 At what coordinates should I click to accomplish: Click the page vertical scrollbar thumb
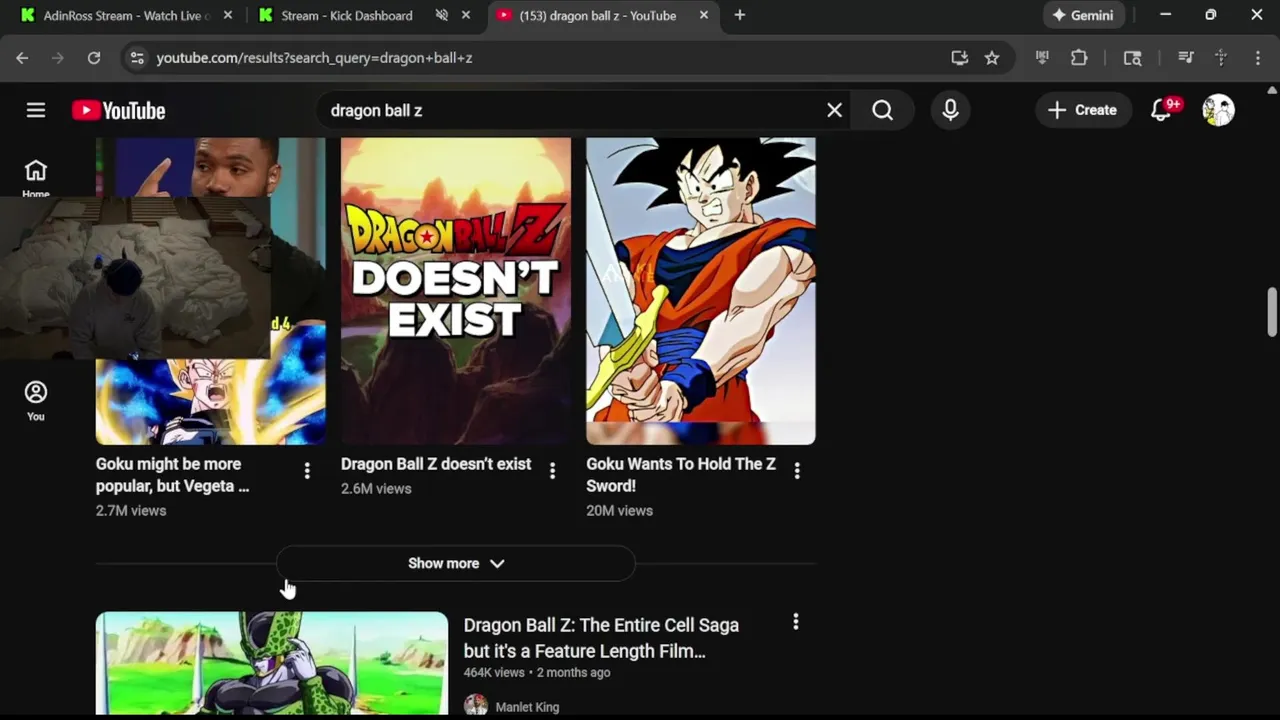pyautogui.click(x=1272, y=312)
